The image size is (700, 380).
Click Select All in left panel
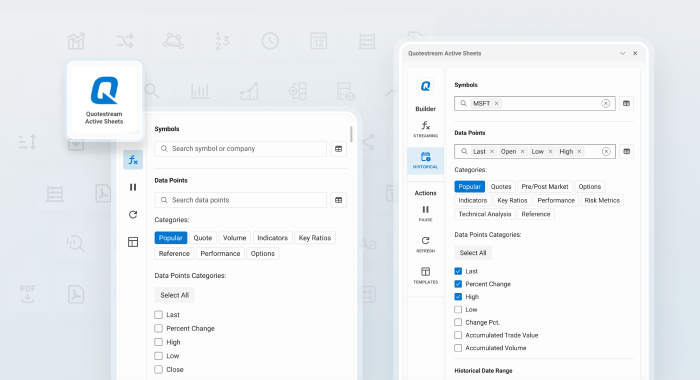tap(175, 295)
